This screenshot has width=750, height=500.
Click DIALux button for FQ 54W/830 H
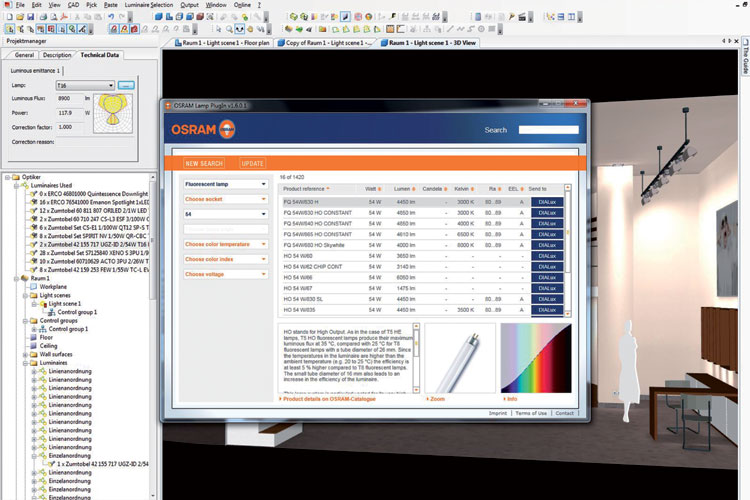(547, 202)
